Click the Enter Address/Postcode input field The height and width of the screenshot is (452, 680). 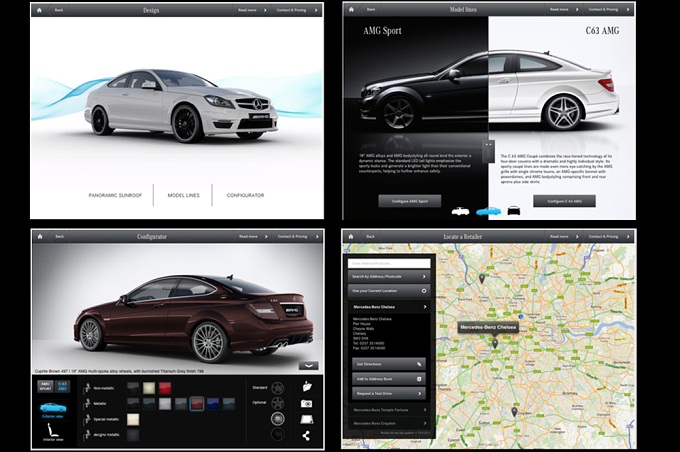389,263
